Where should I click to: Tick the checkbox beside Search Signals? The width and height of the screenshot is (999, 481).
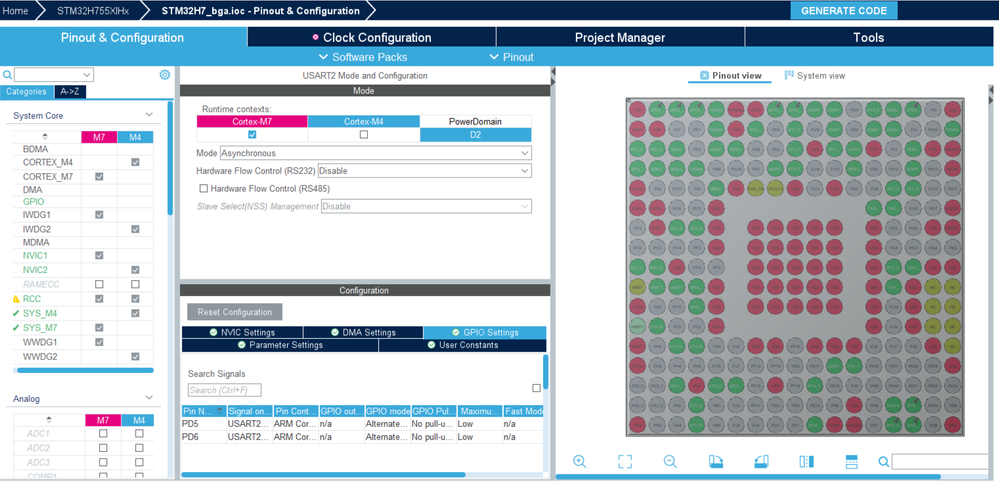(x=536, y=388)
